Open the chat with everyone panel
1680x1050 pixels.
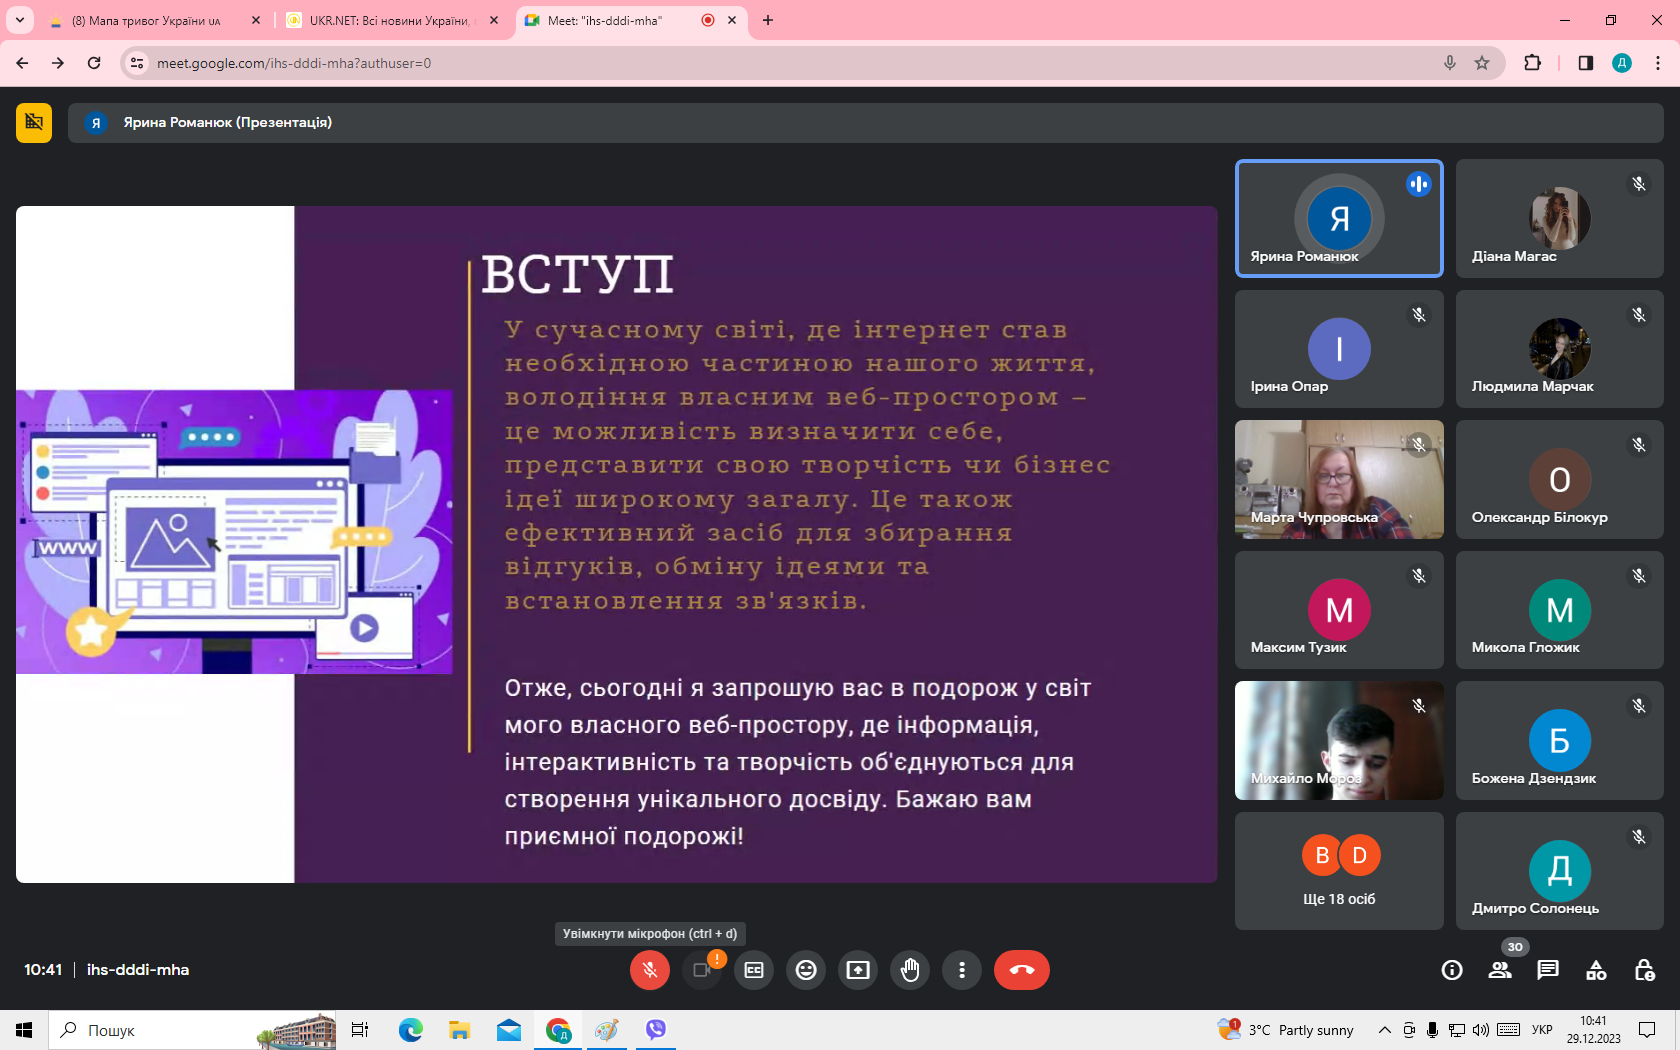point(1548,970)
